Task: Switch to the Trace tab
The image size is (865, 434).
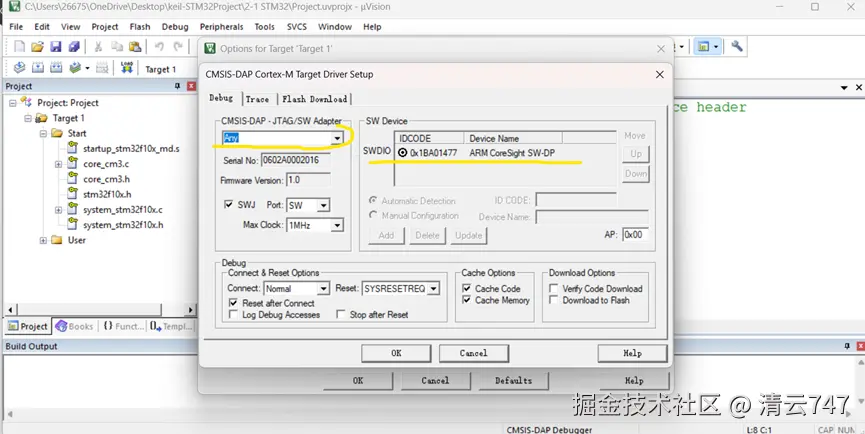Action: (257, 99)
